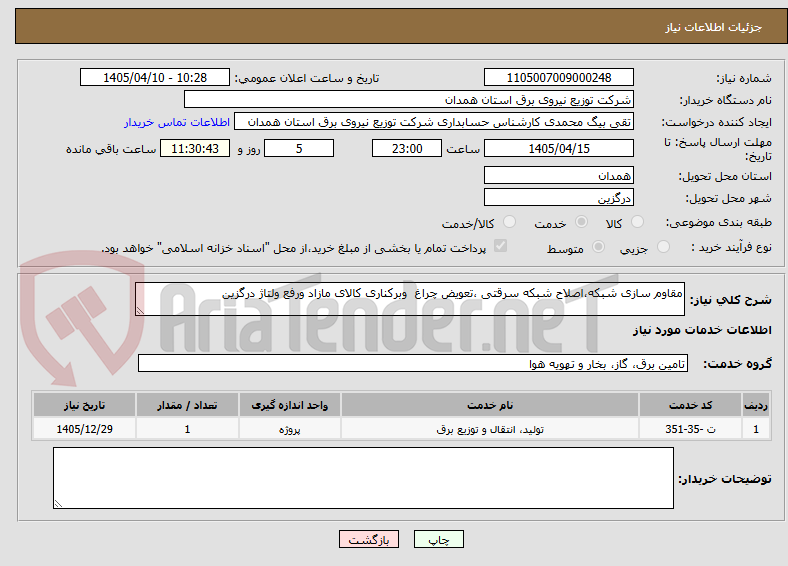Viewport: 788px width, 566px height.
Task: Click the تعداد / مقدار column header
Action: tap(187, 405)
